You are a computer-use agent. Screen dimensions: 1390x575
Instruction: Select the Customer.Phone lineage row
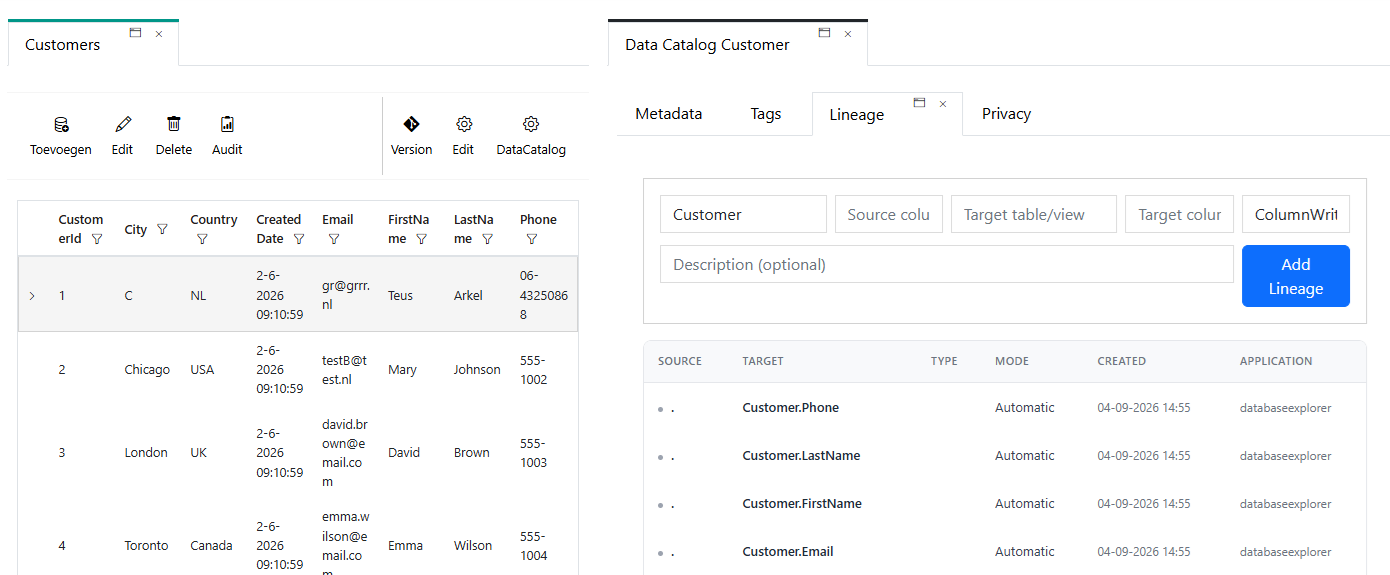click(x=1004, y=408)
